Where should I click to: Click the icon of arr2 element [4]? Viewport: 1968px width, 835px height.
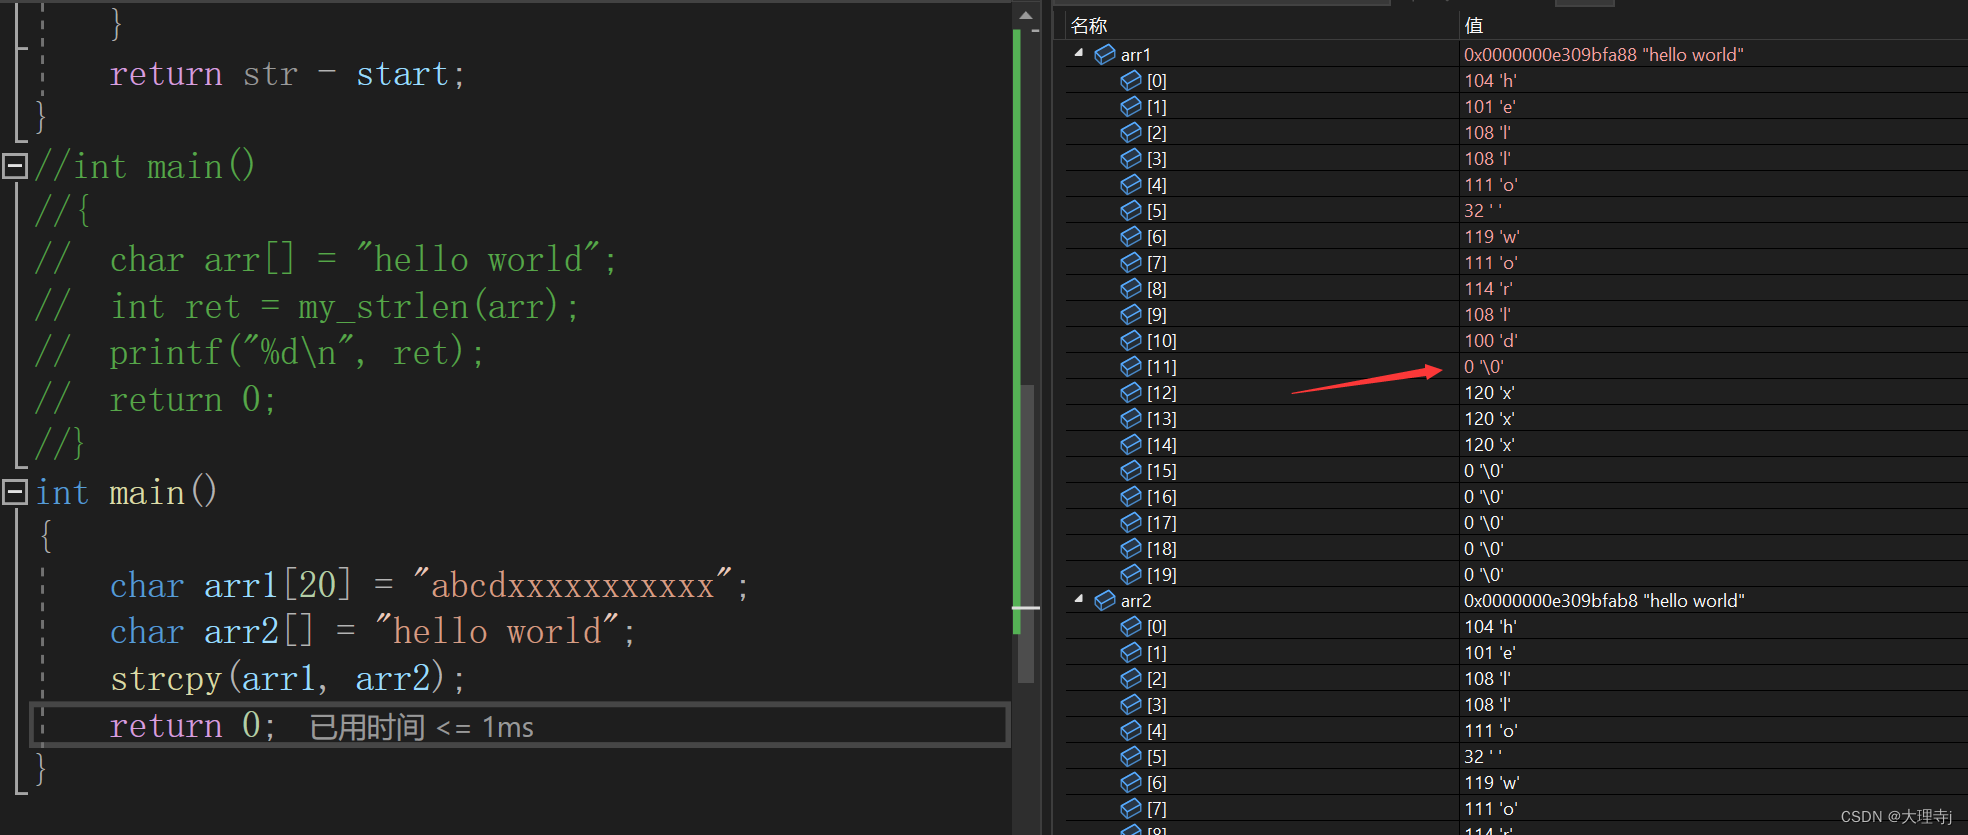pyautogui.click(x=1131, y=730)
